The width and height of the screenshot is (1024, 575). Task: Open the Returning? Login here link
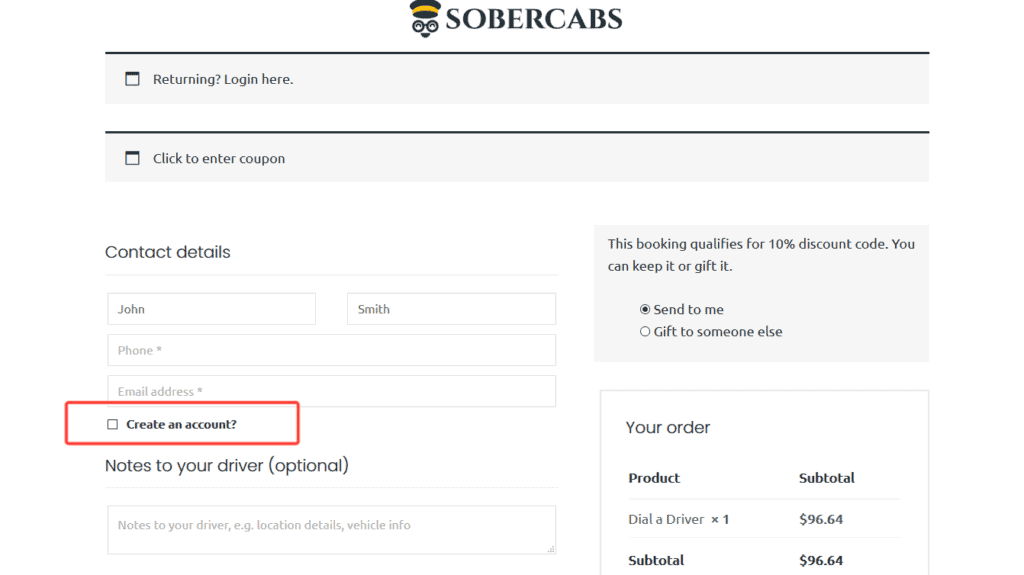223,79
